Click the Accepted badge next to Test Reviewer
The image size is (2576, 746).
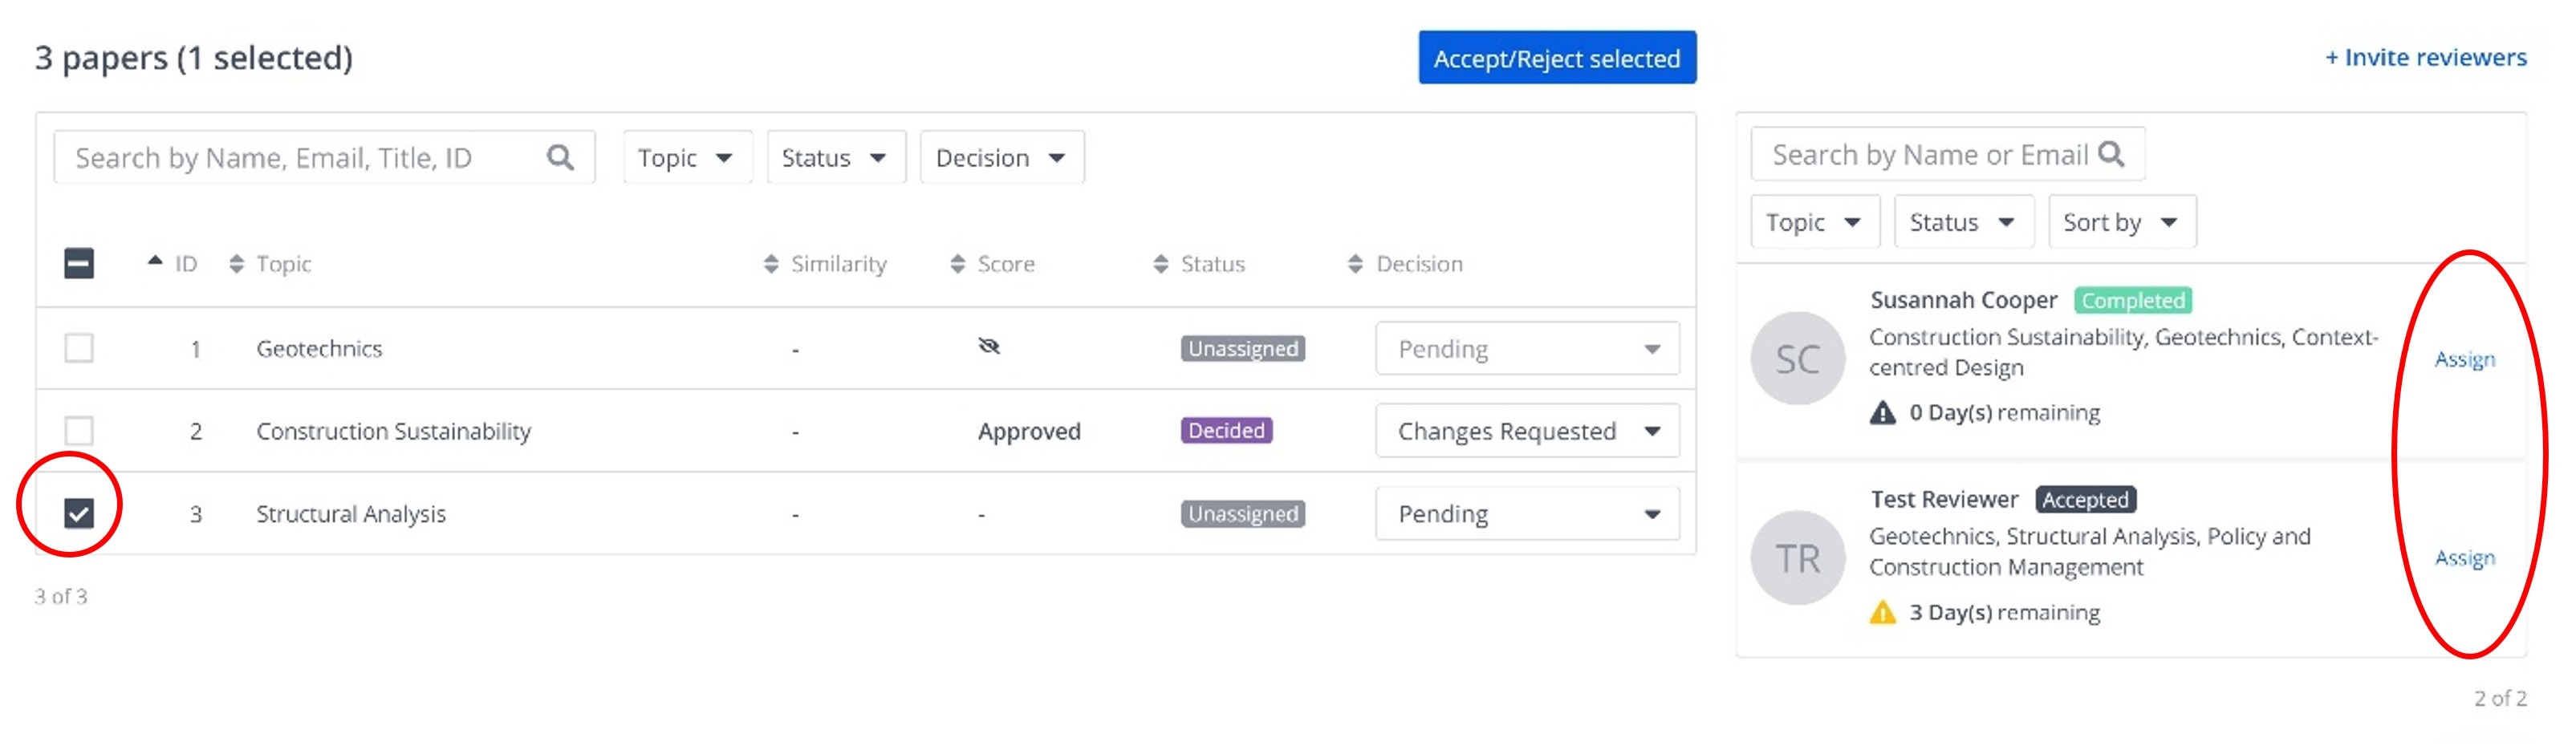2085,499
